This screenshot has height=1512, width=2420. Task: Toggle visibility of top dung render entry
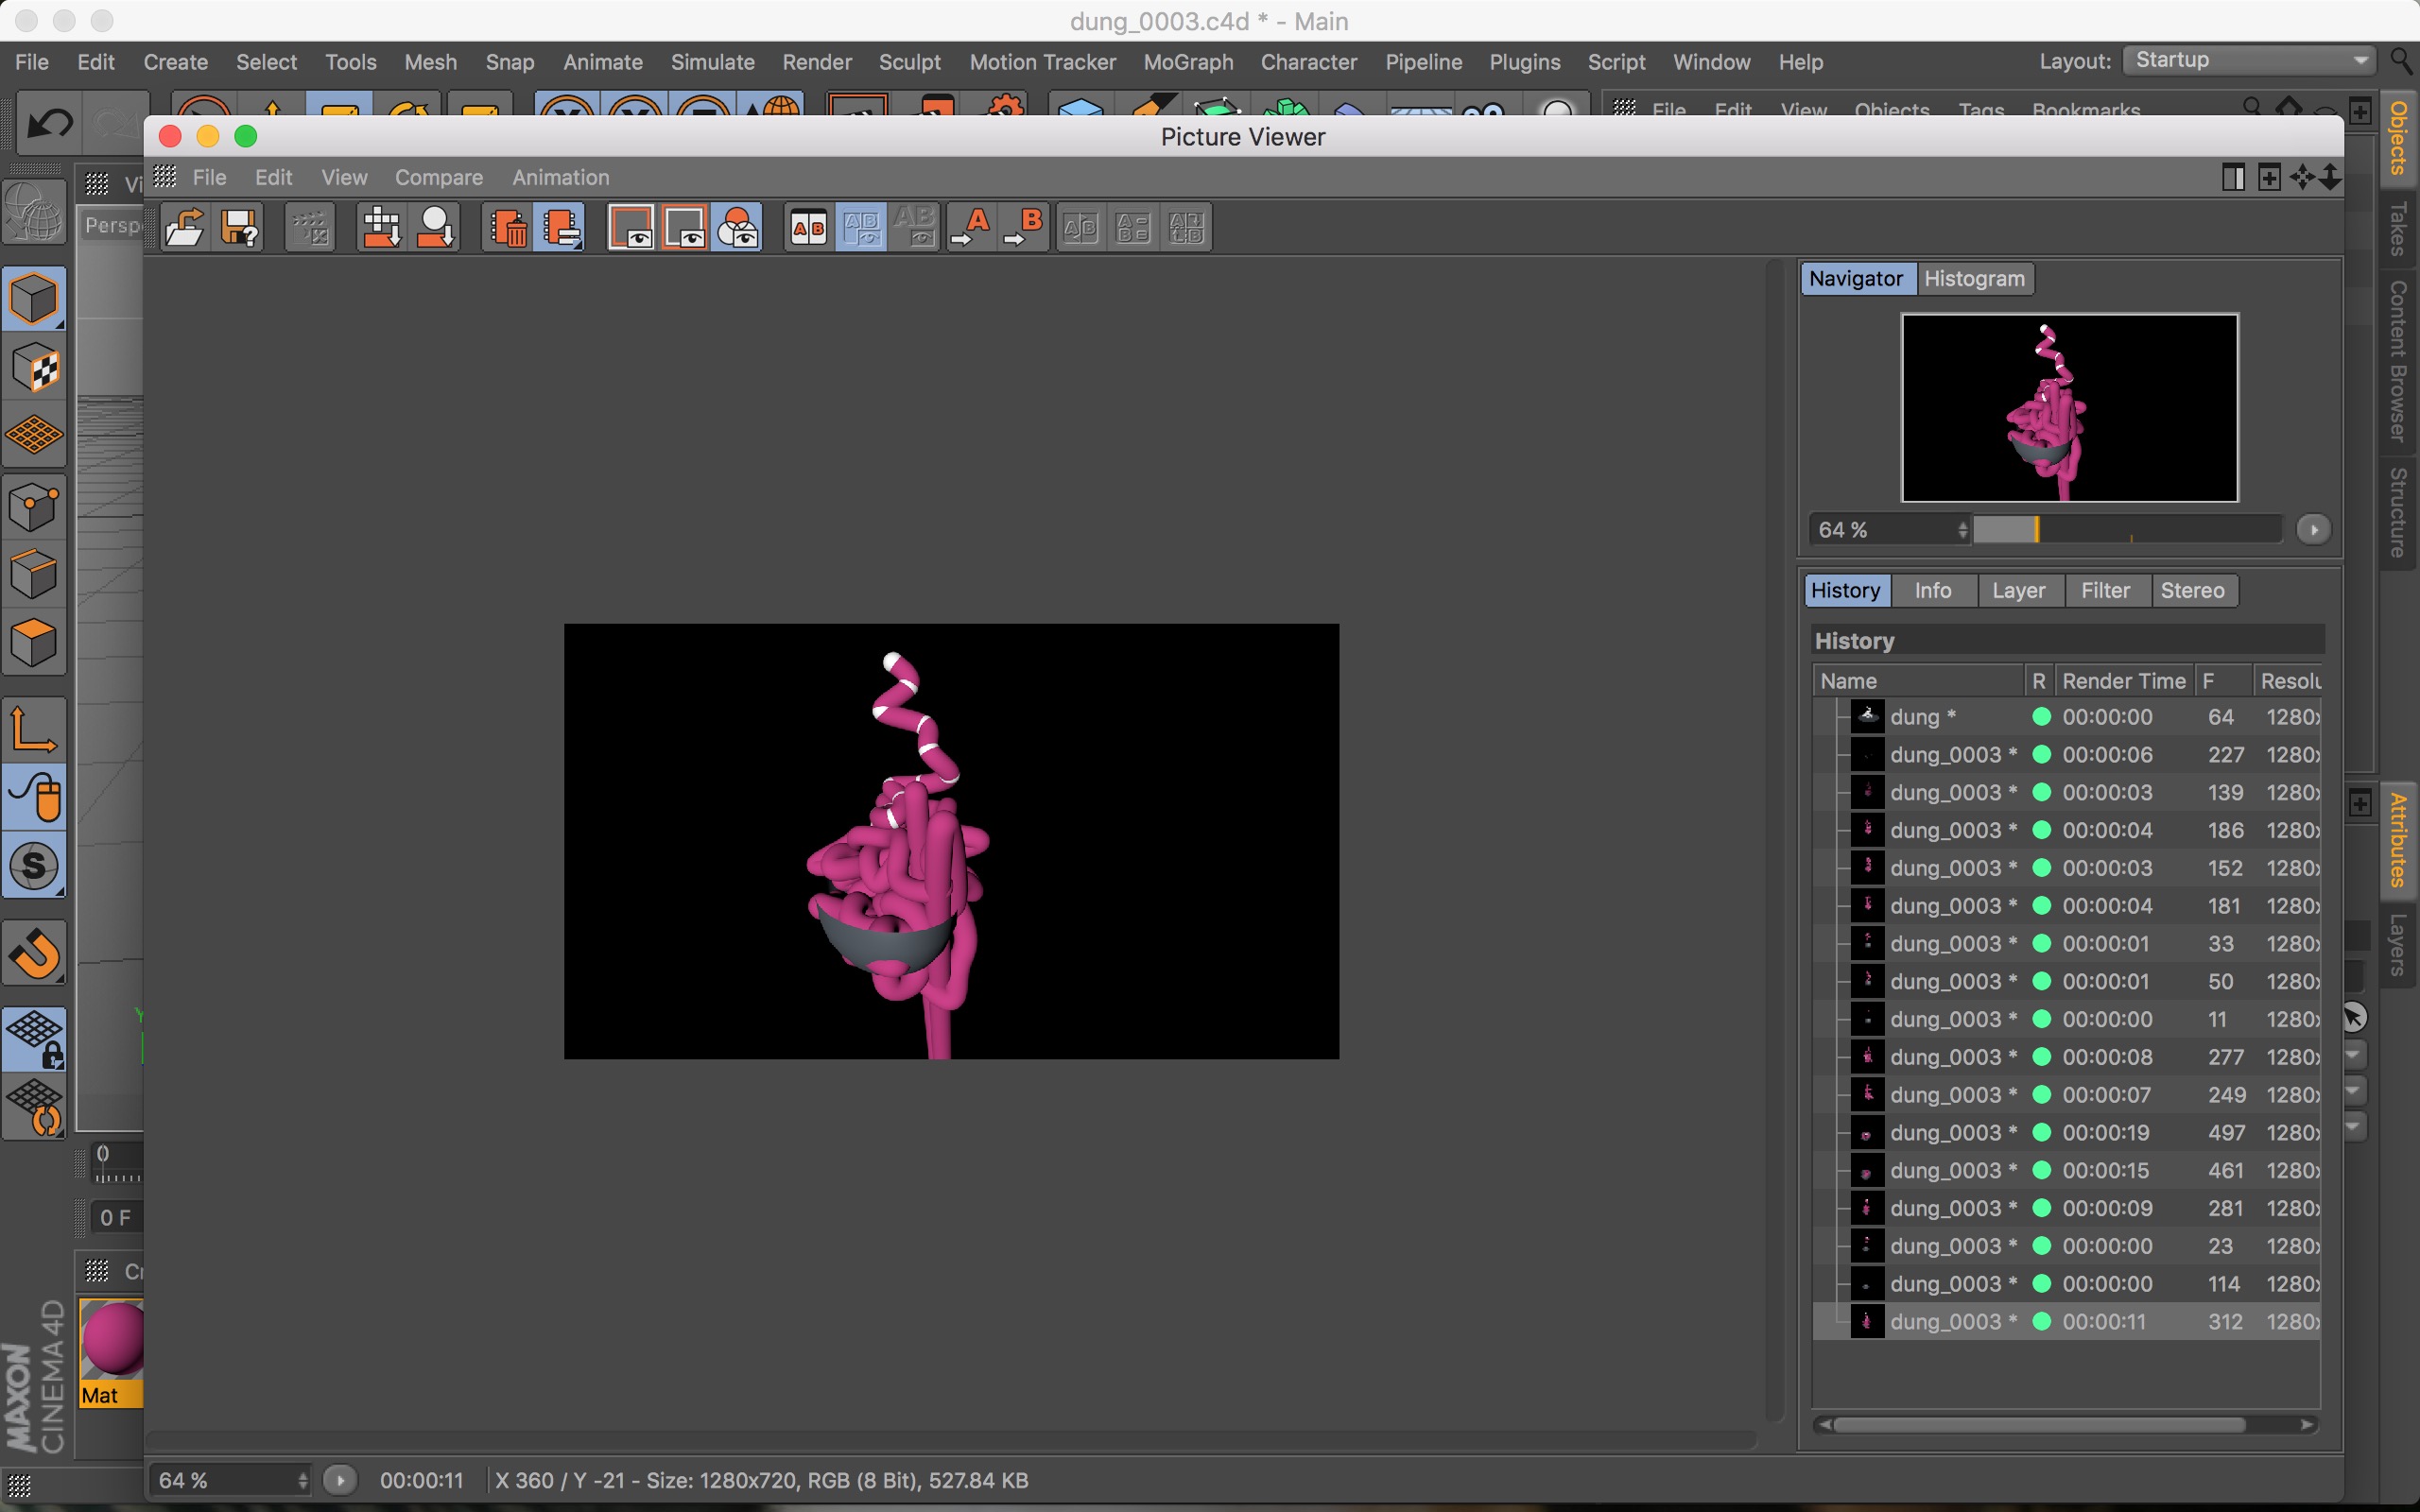click(1819, 716)
